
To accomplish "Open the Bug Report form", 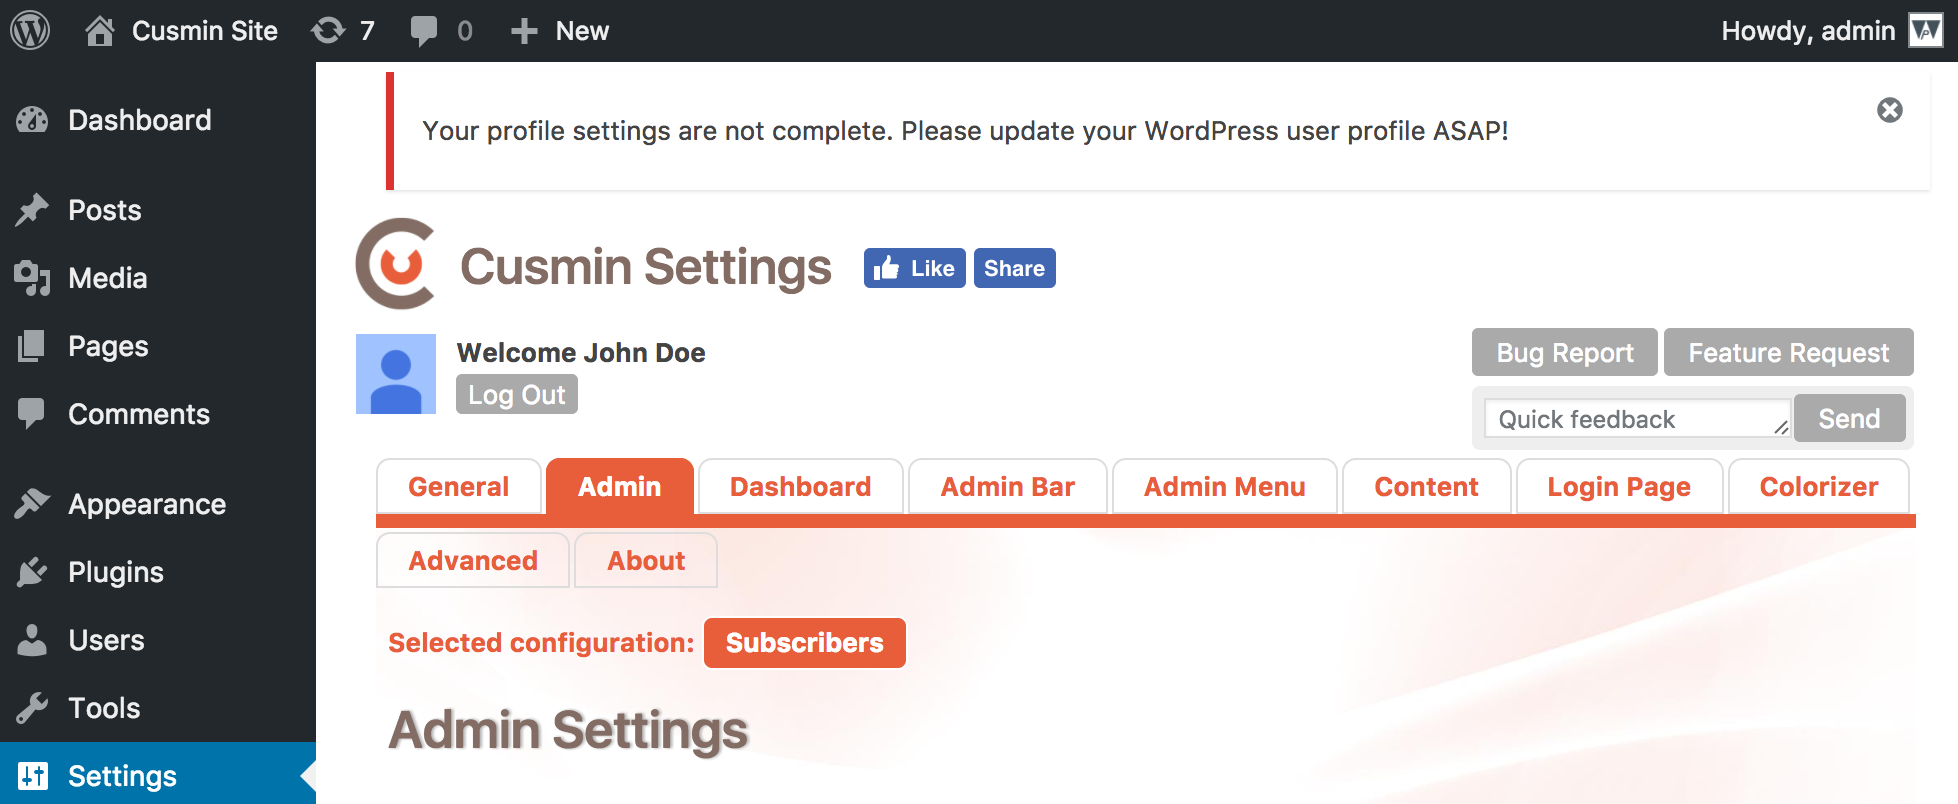I will (x=1565, y=352).
